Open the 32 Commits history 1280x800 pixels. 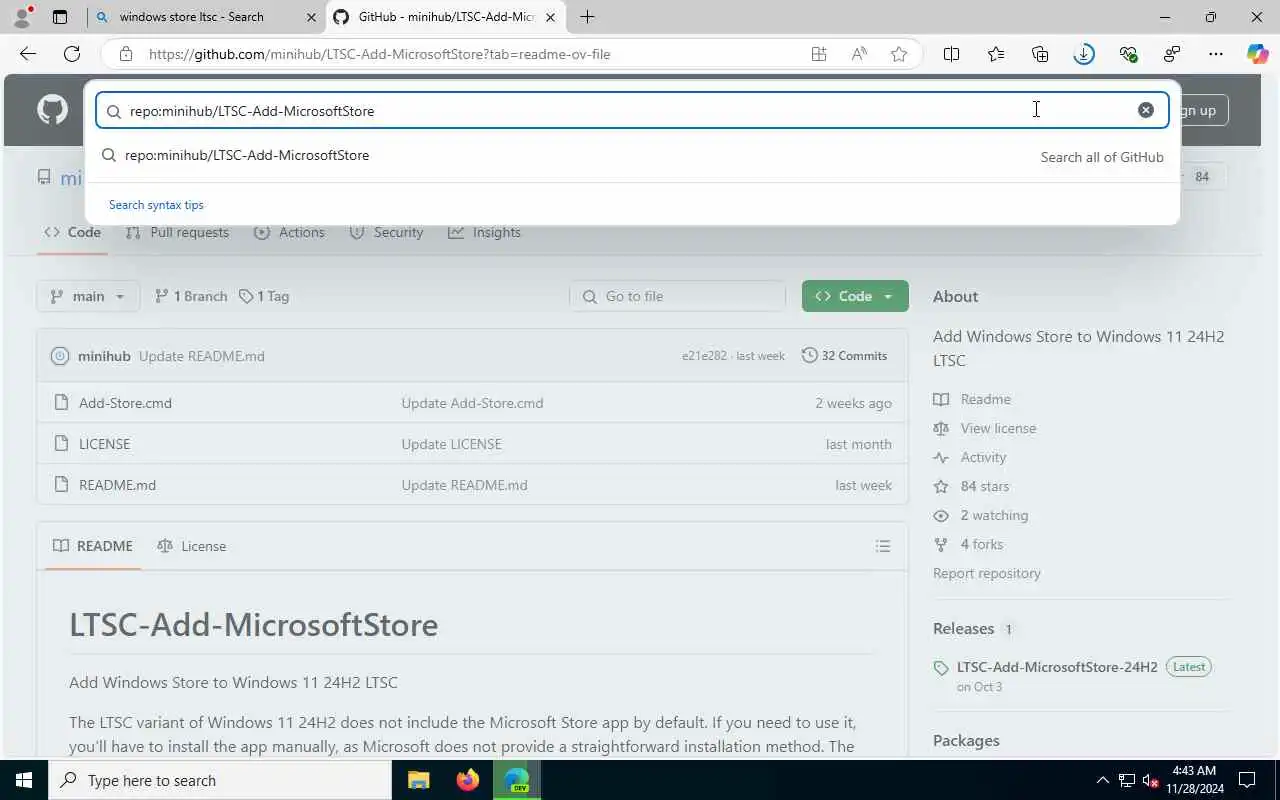[x=845, y=356]
